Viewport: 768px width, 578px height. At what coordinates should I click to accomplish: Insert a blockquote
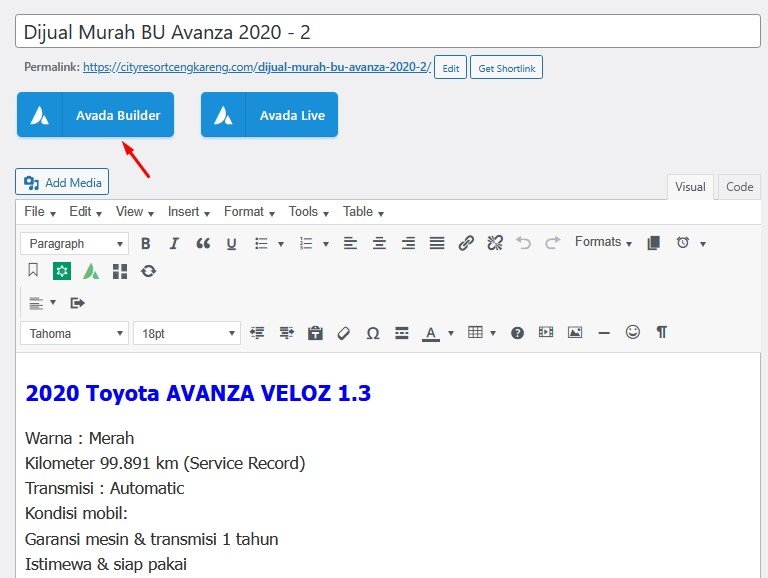click(203, 243)
